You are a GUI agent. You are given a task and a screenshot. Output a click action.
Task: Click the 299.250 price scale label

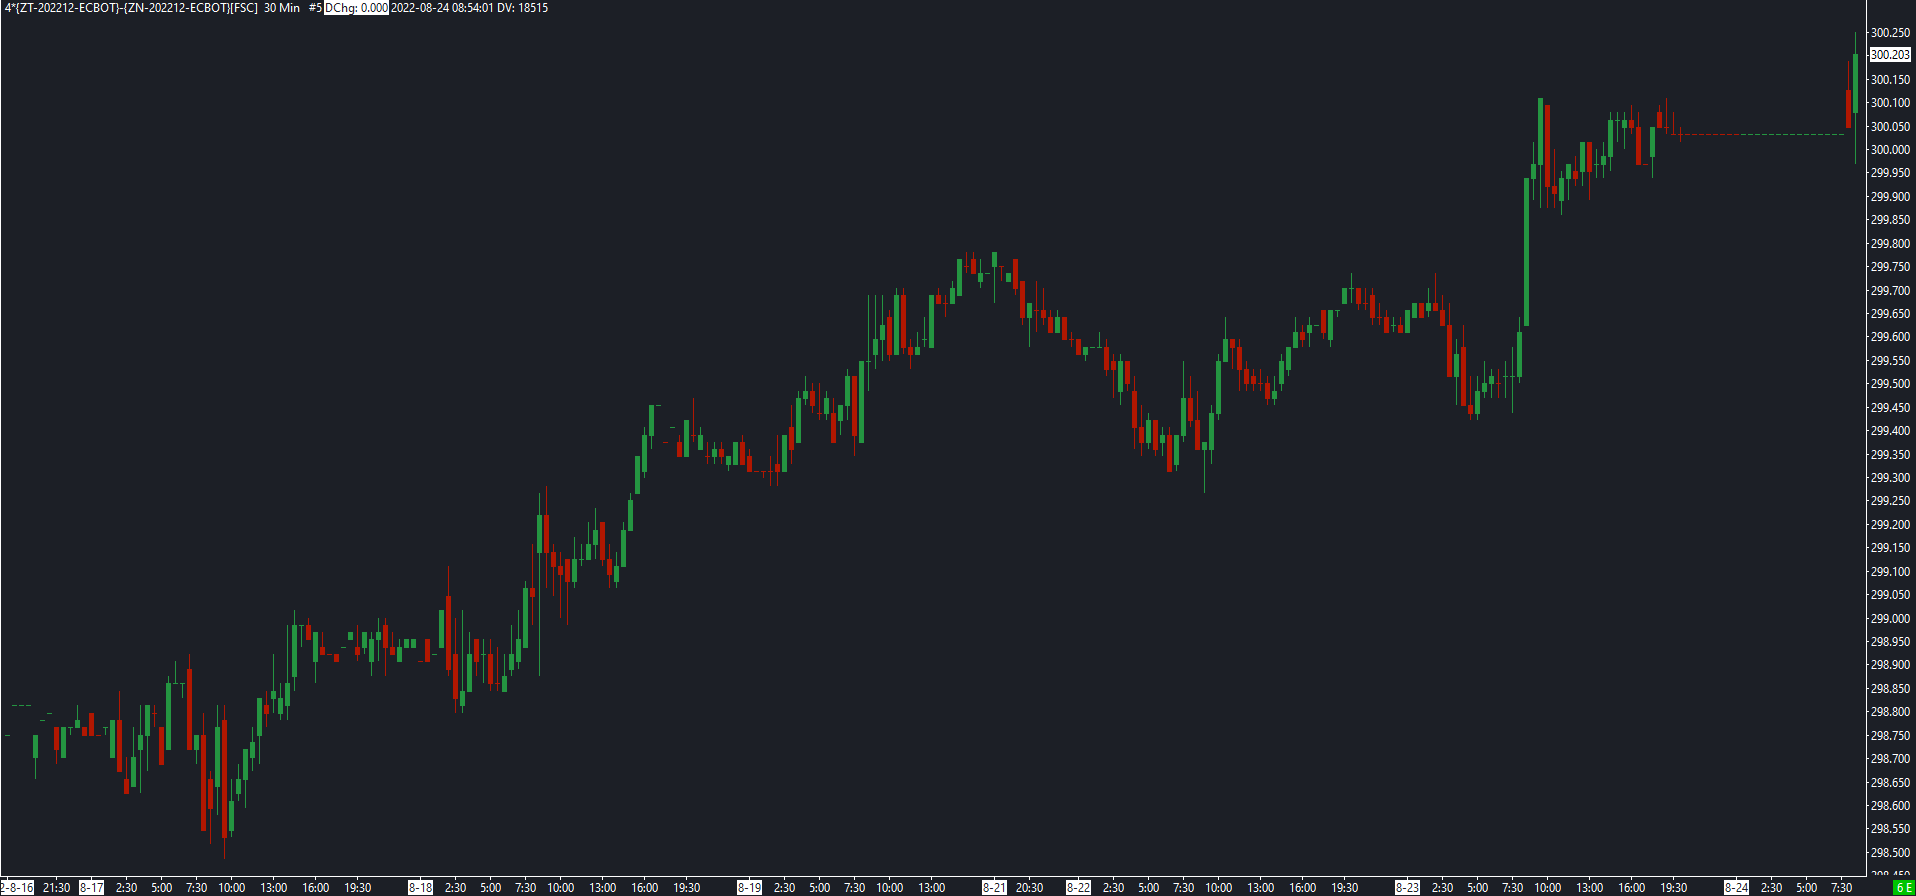click(x=1890, y=501)
